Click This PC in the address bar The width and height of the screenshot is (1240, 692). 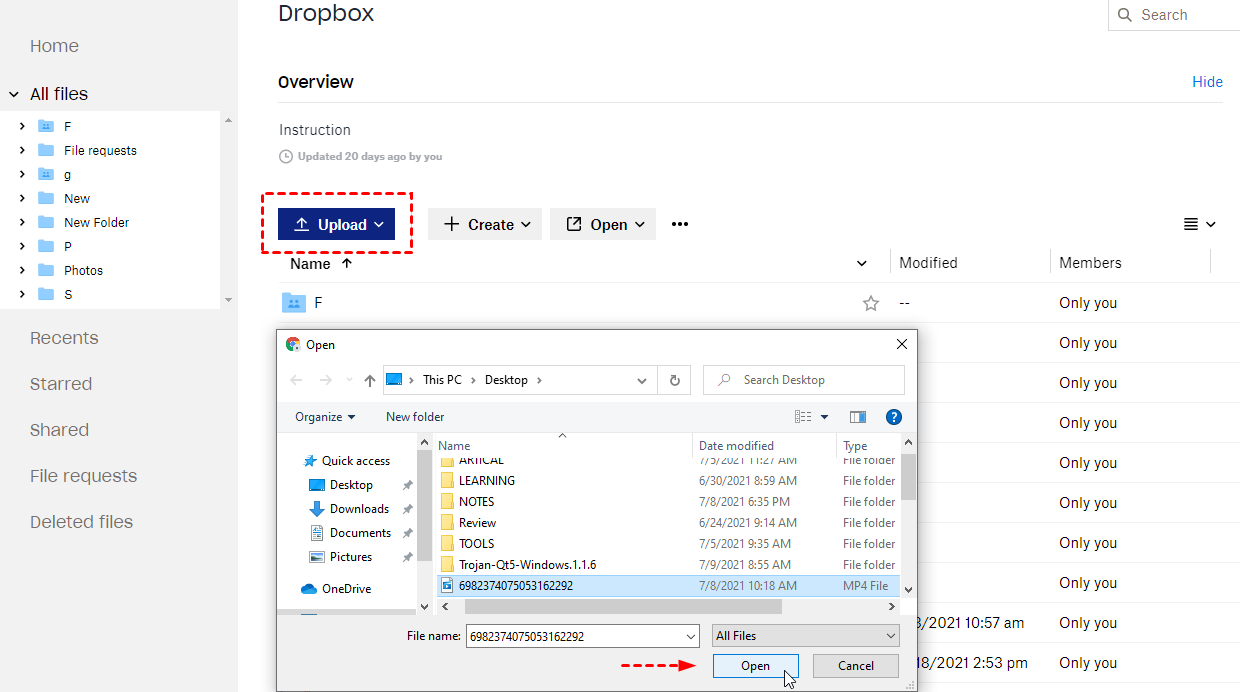tap(442, 380)
